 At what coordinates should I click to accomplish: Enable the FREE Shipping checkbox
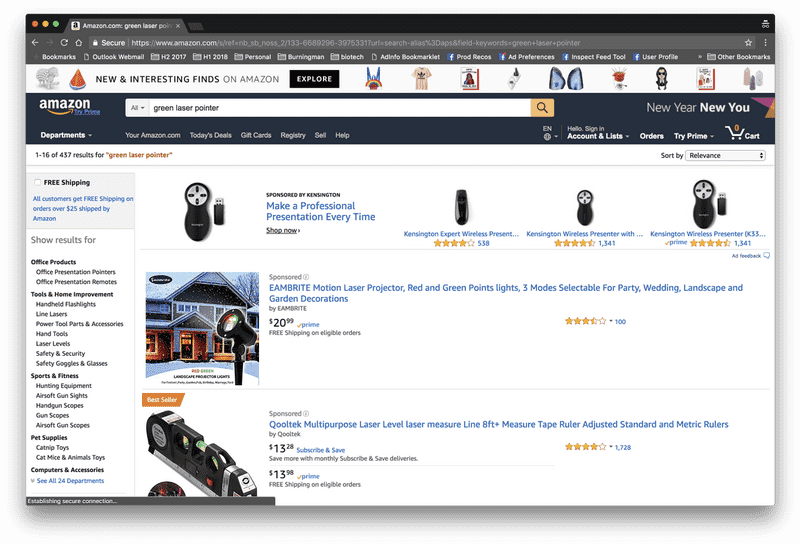point(38,183)
